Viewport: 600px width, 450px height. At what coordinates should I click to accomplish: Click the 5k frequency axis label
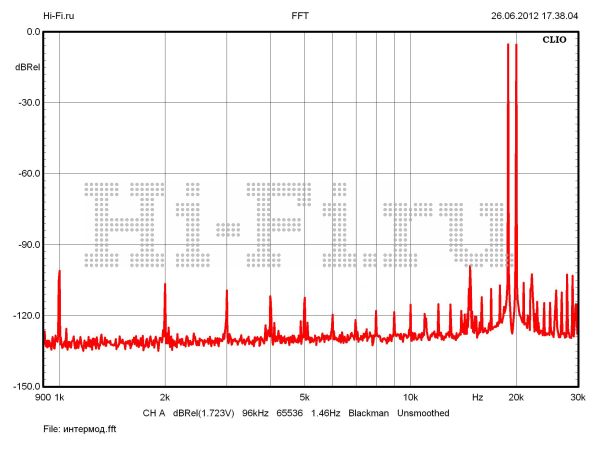(x=304, y=398)
